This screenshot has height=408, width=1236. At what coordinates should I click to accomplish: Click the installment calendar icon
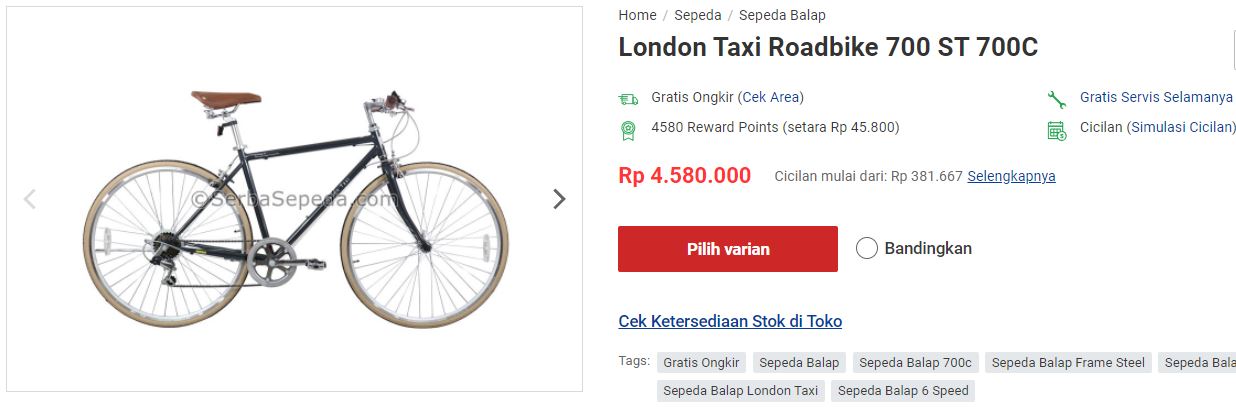click(1056, 129)
